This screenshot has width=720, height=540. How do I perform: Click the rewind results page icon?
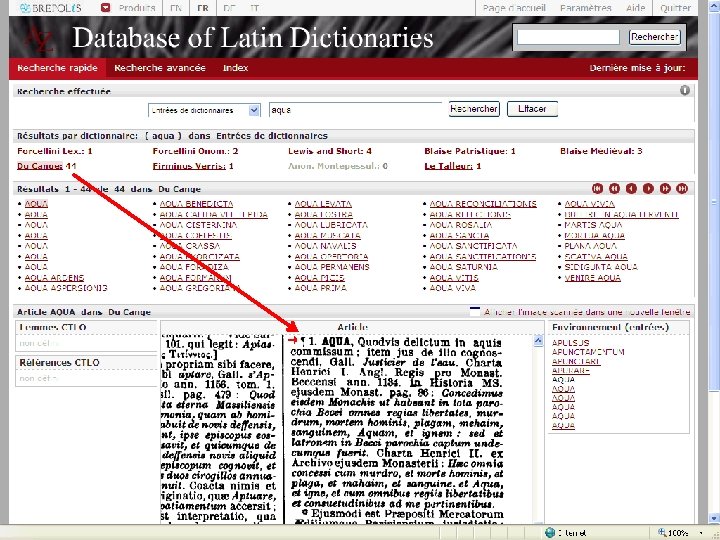[x=614, y=188]
